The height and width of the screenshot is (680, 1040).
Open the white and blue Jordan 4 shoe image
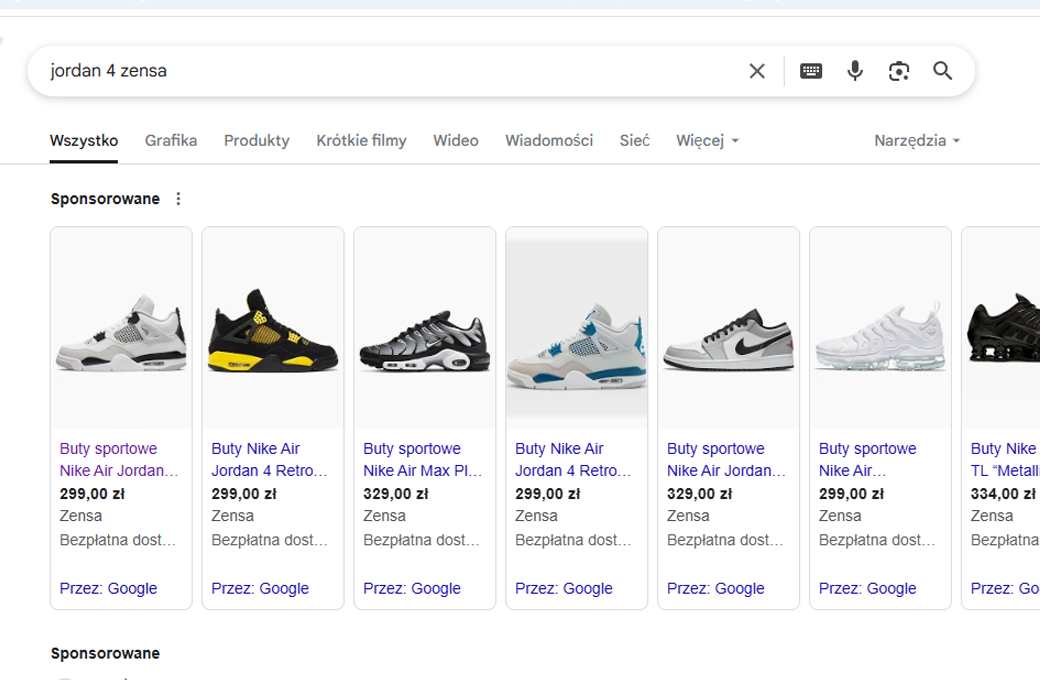tap(577, 328)
